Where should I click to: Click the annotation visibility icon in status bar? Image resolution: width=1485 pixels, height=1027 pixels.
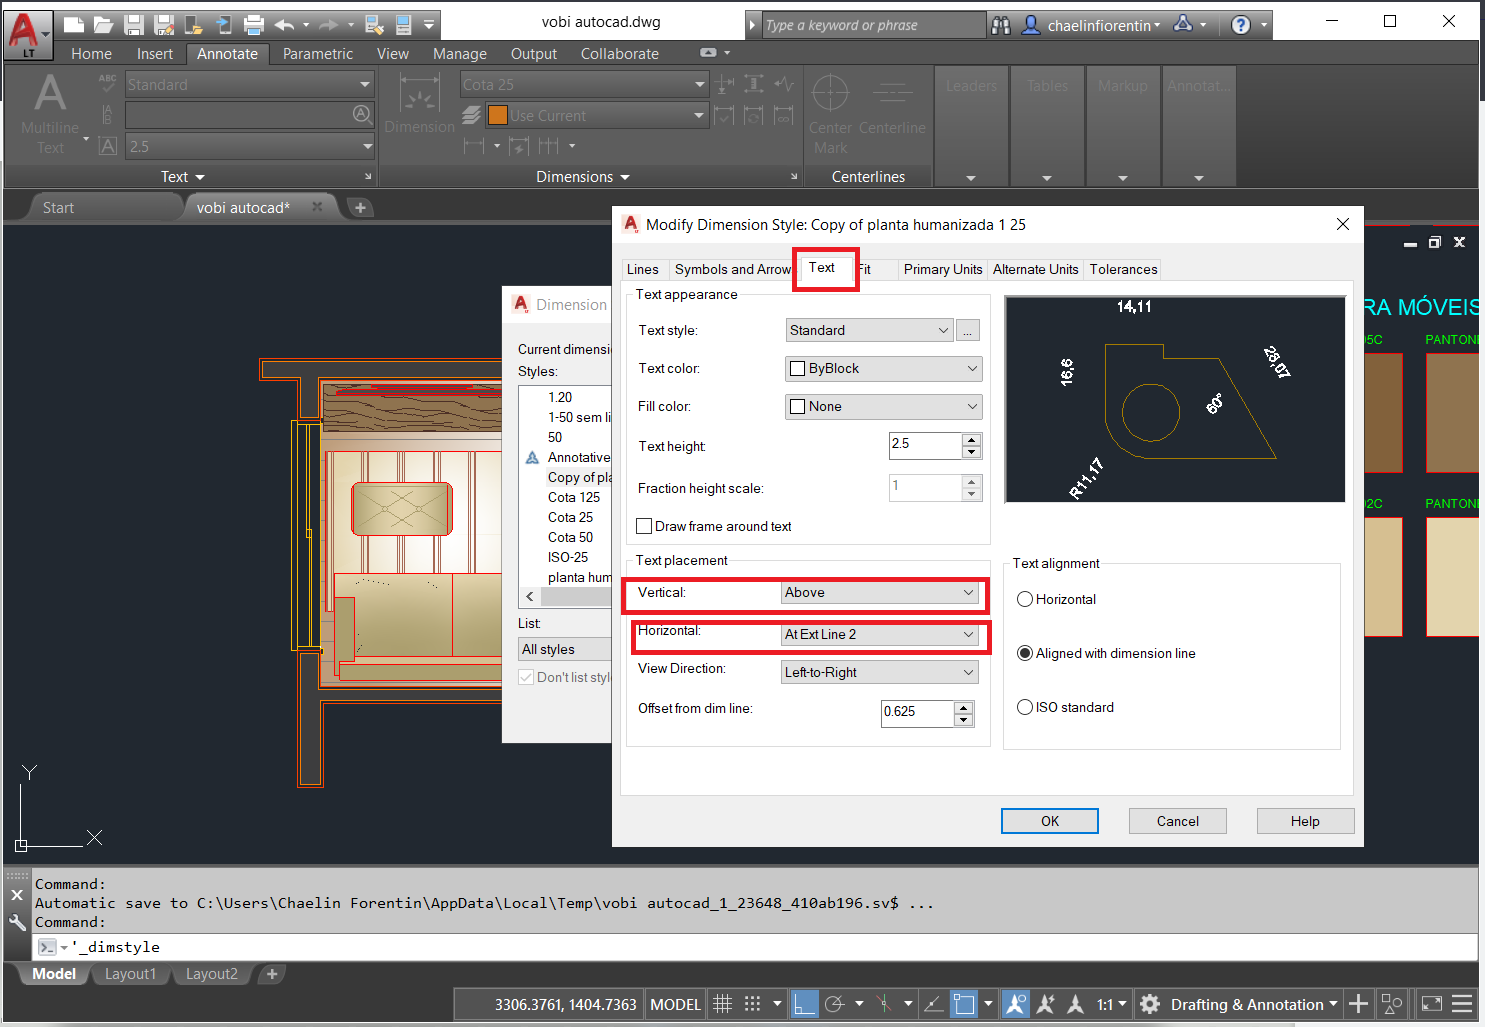[x=1015, y=1004]
